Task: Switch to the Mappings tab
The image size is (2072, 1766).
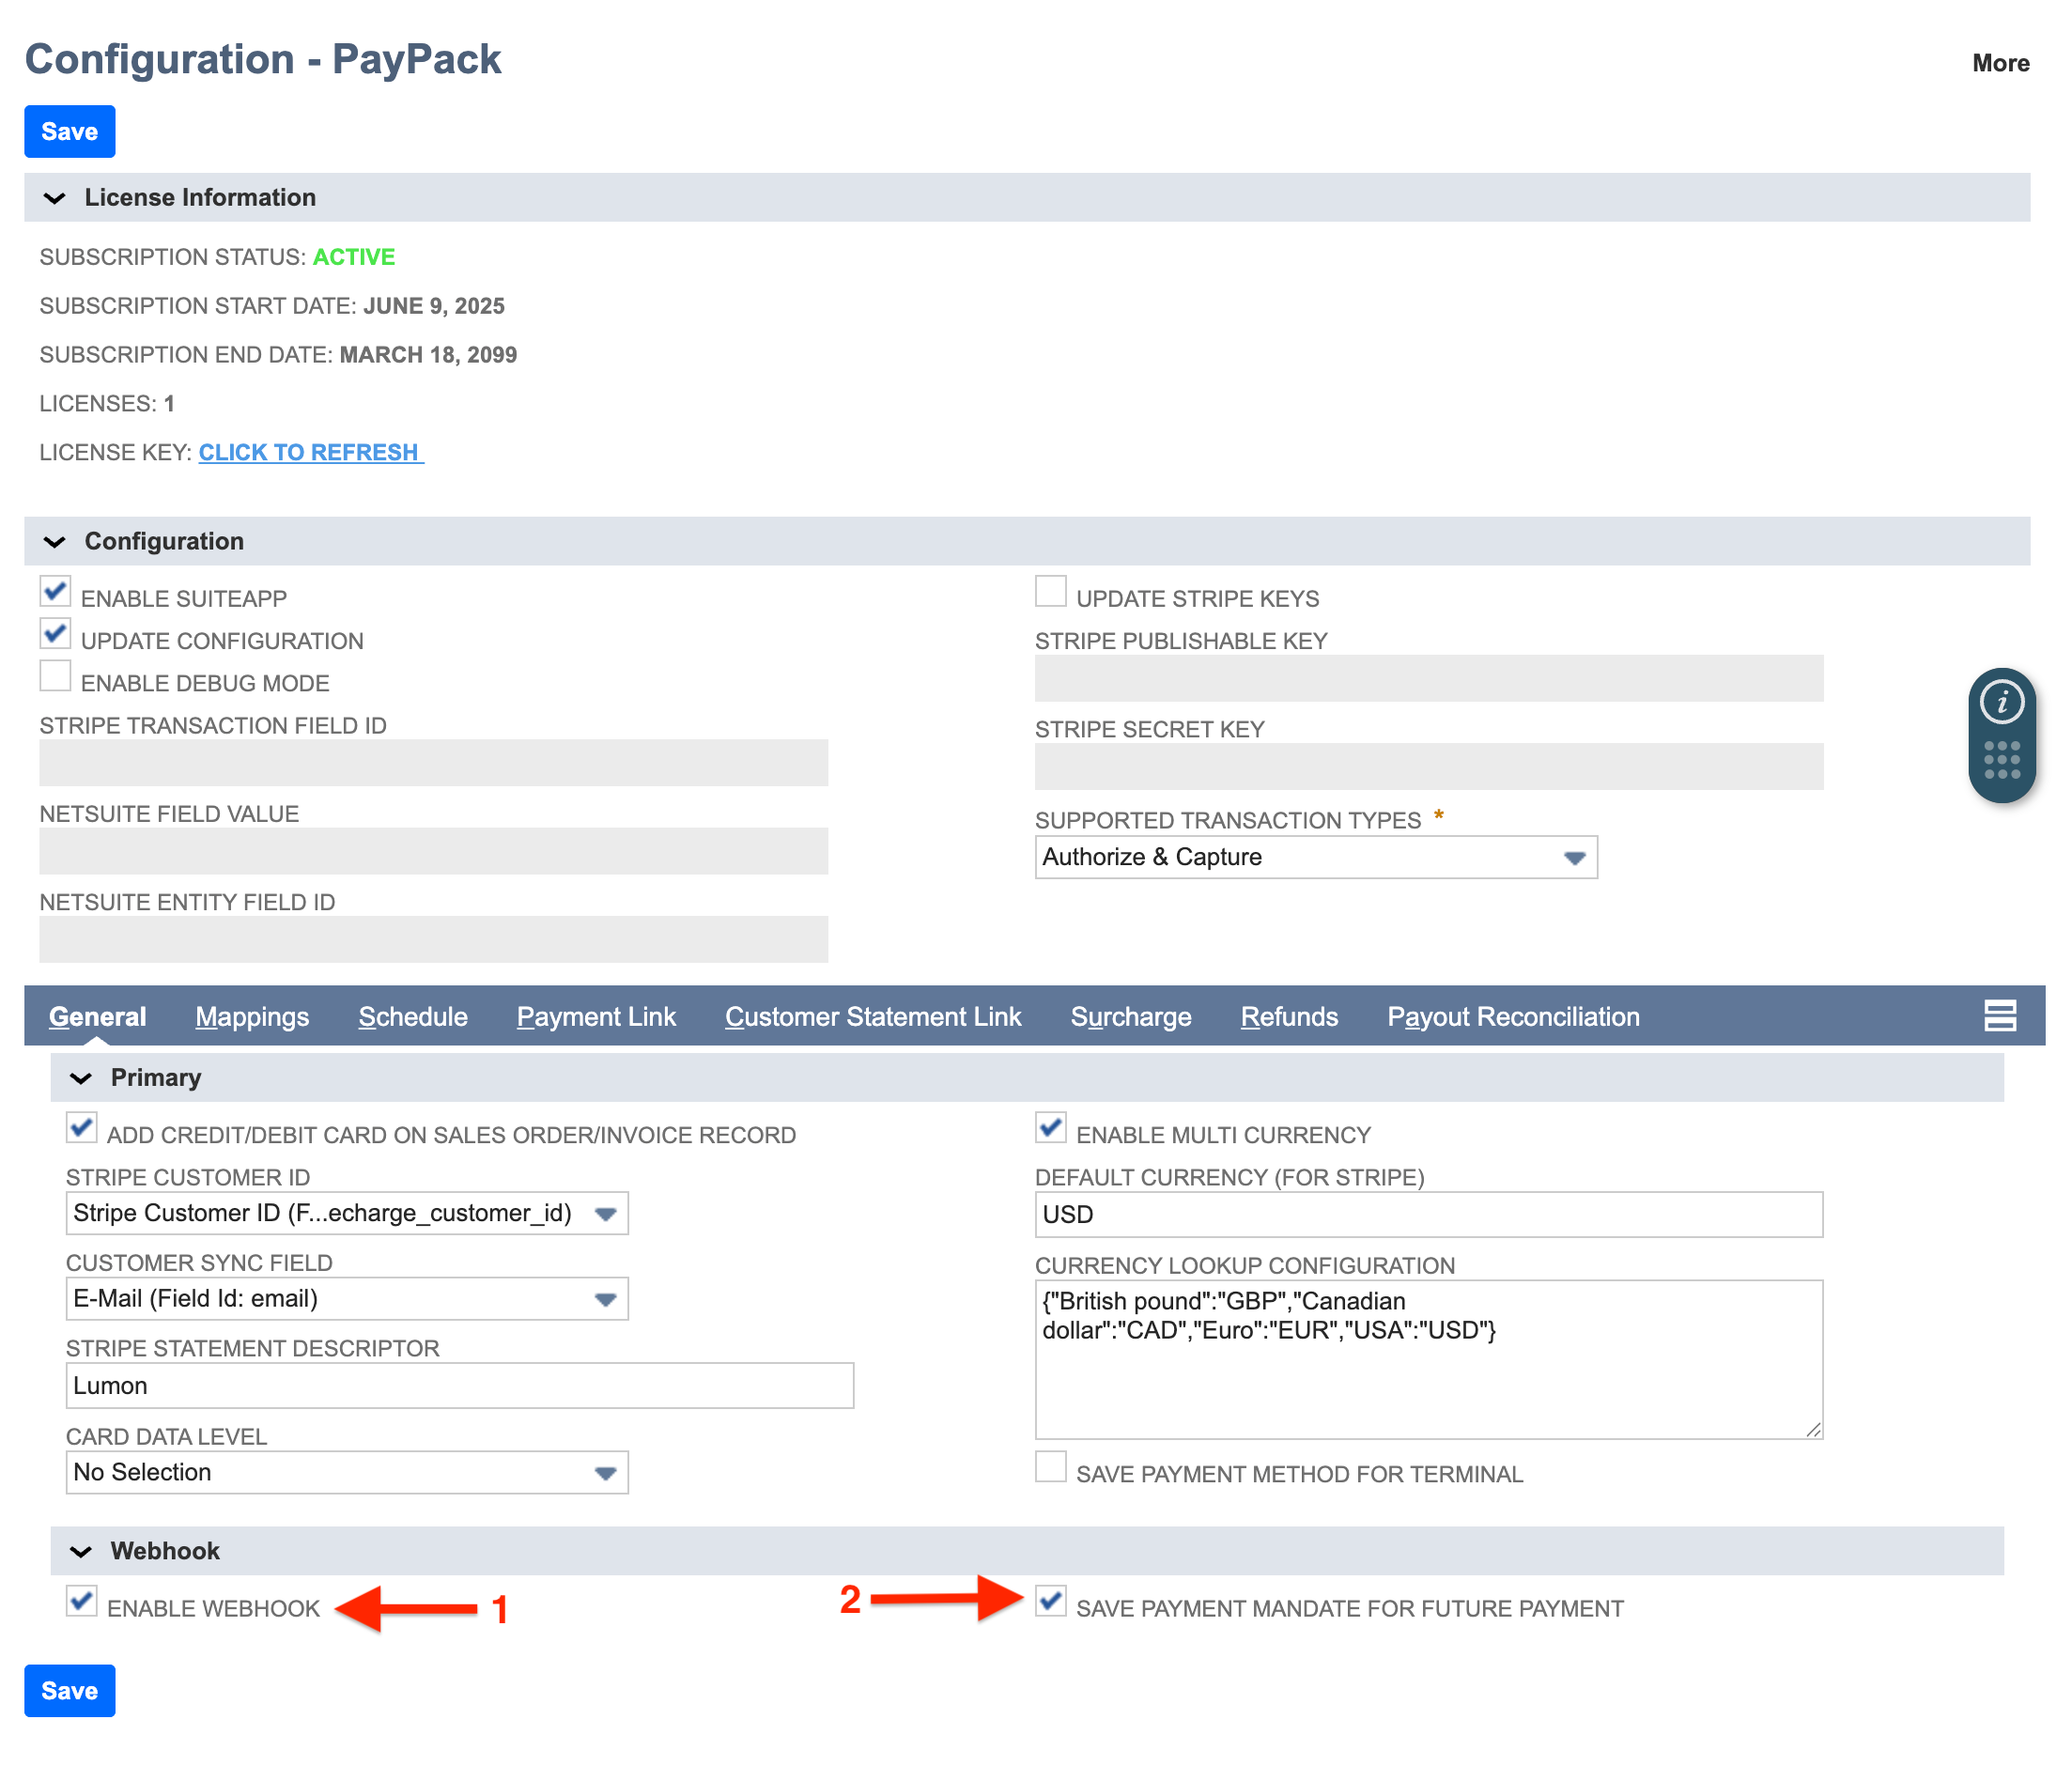Action: point(252,1016)
